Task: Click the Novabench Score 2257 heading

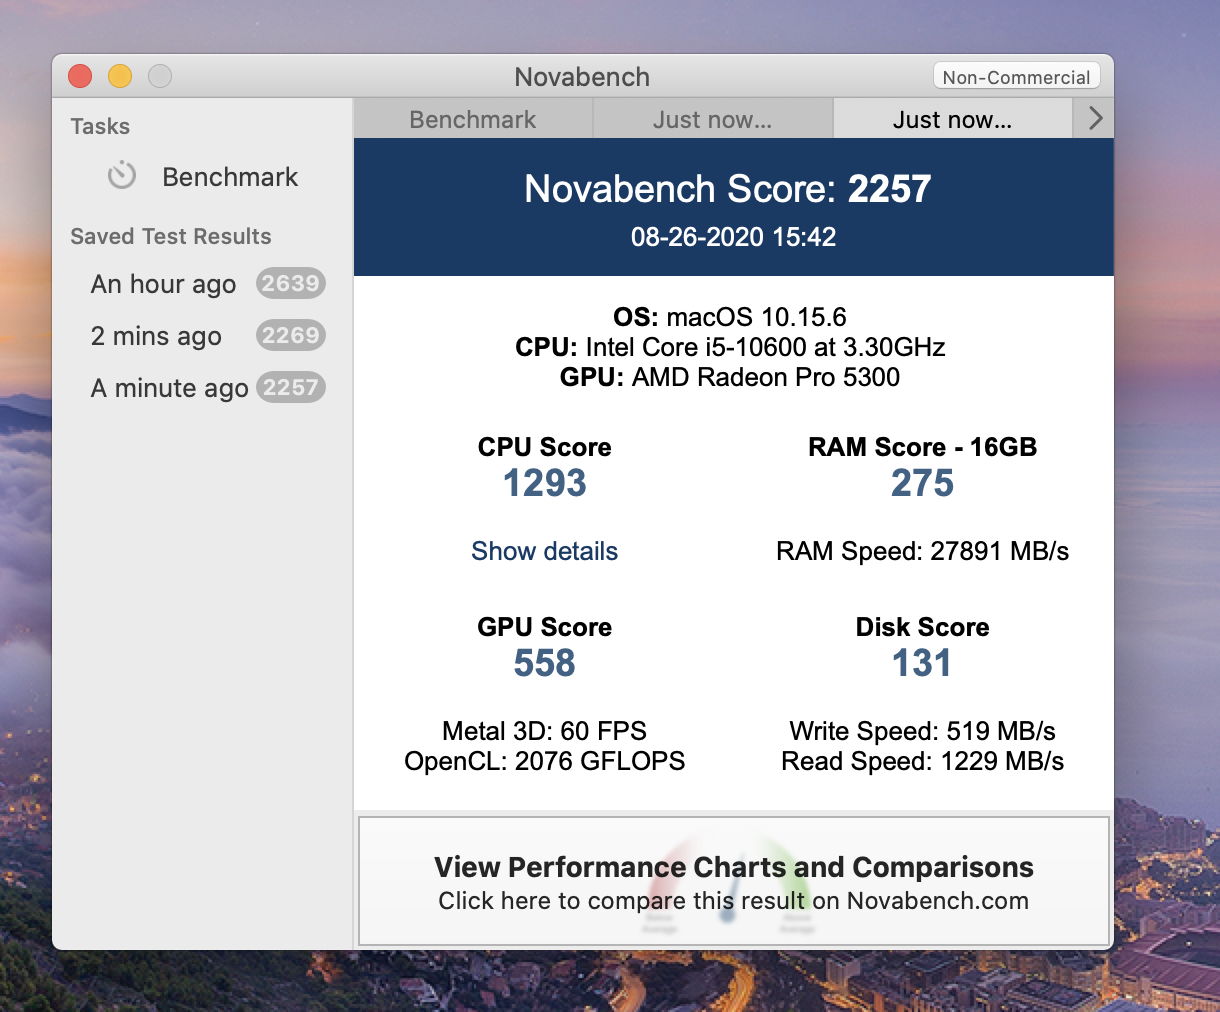Action: [728, 188]
